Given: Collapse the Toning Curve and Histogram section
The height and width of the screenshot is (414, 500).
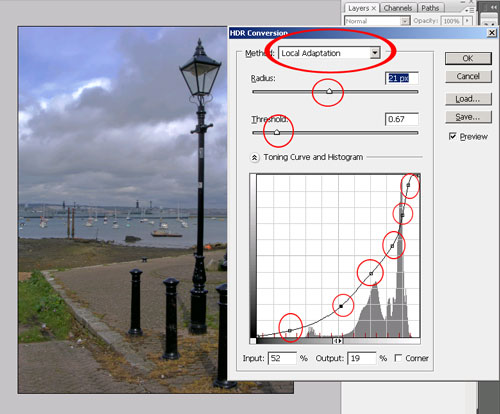Looking at the screenshot, I should coord(254,158).
